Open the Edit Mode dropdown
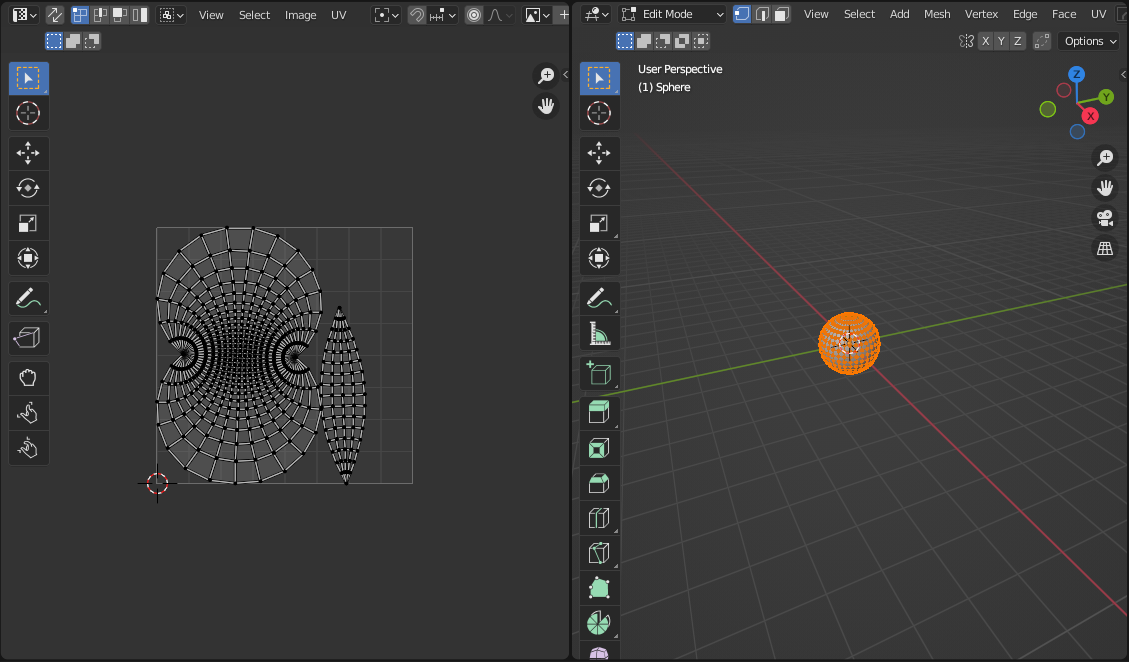Screen dimensions: 1129x662 [x=671, y=14]
